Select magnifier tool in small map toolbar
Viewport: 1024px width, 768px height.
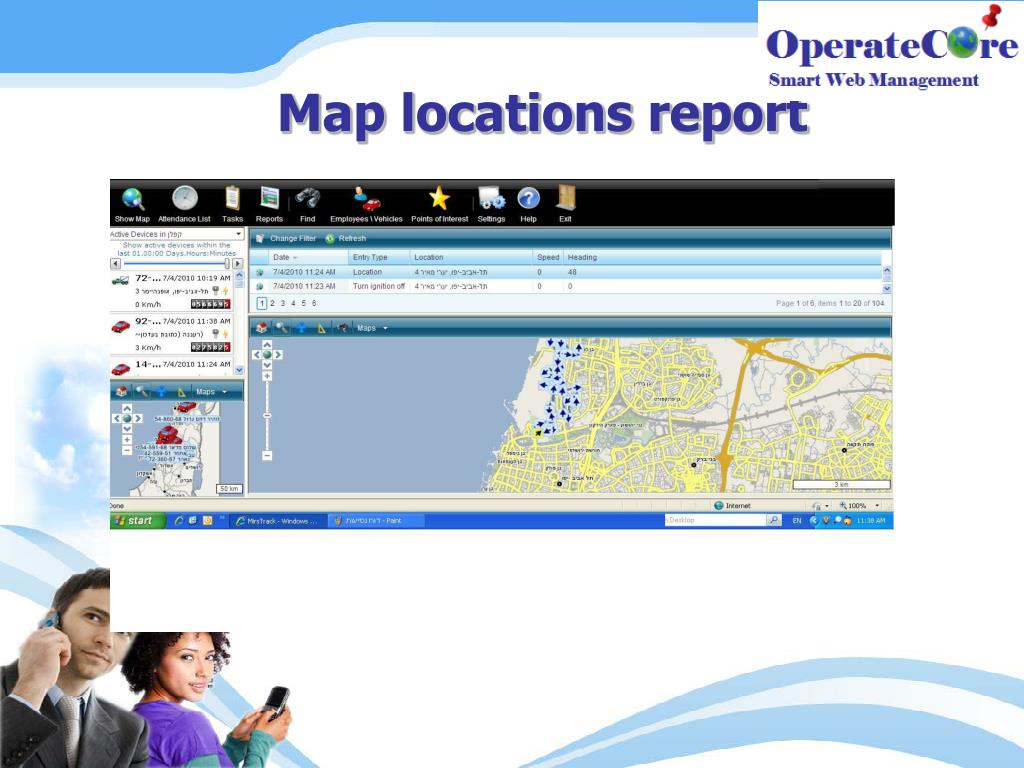click(x=142, y=392)
